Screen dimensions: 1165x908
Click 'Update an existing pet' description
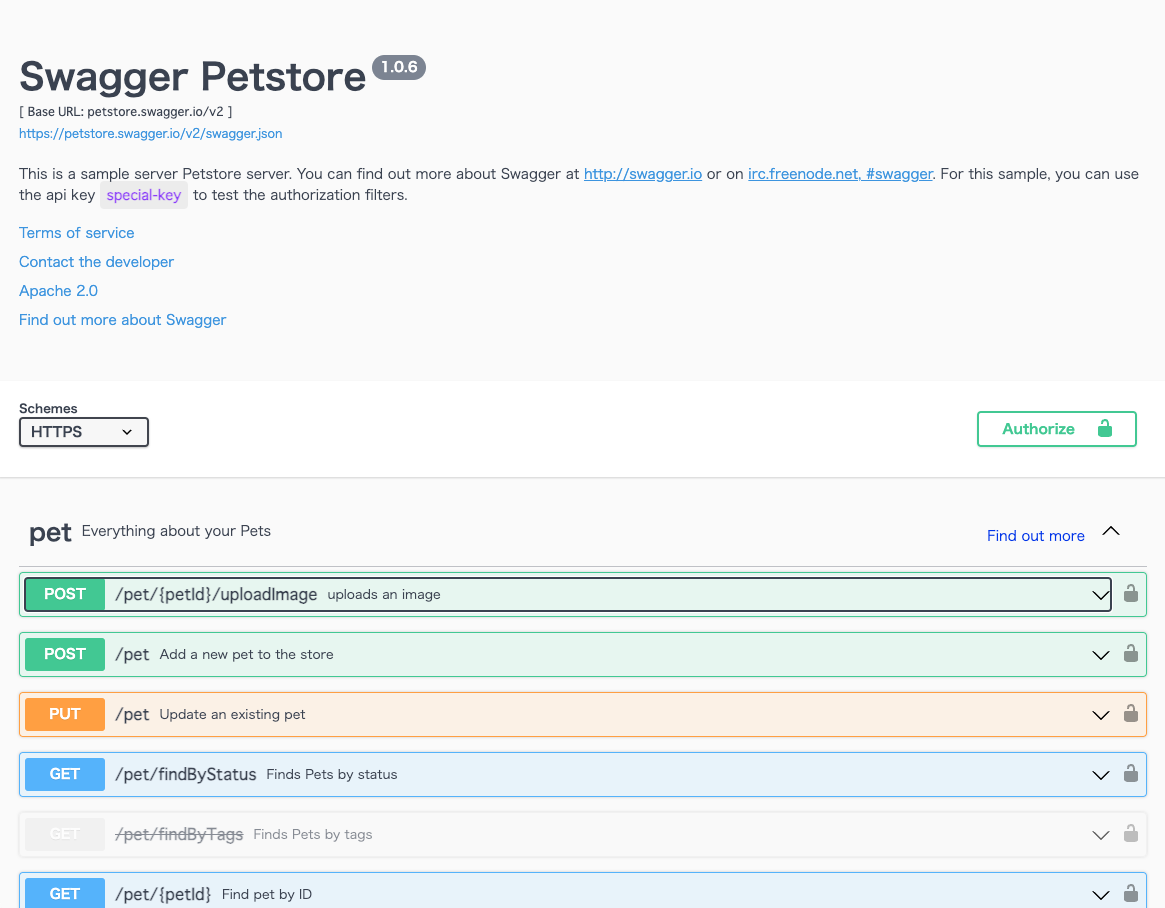pyautogui.click(x=233, y=715)
